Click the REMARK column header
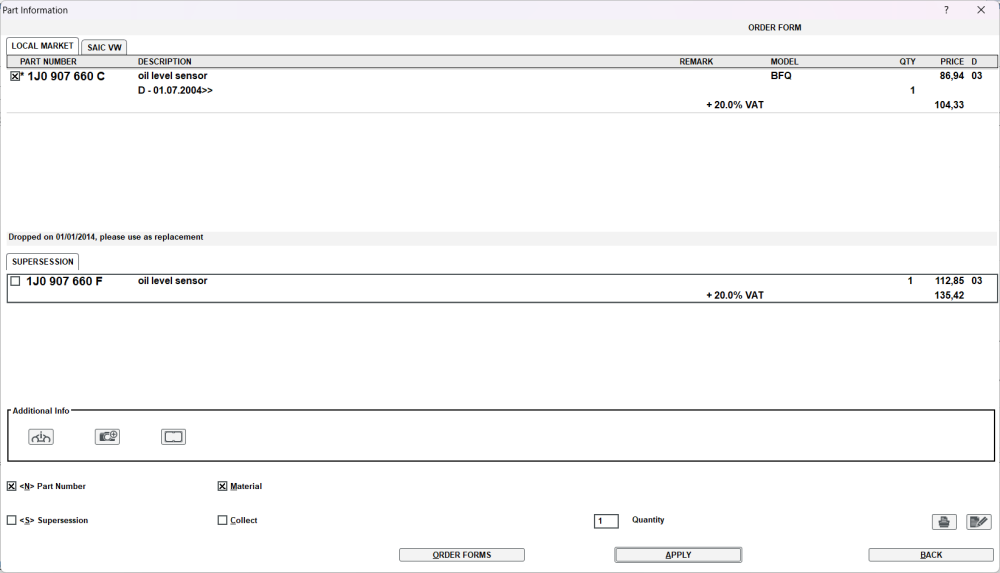This screenshot has width=1000, height=573. pos(696,62)
